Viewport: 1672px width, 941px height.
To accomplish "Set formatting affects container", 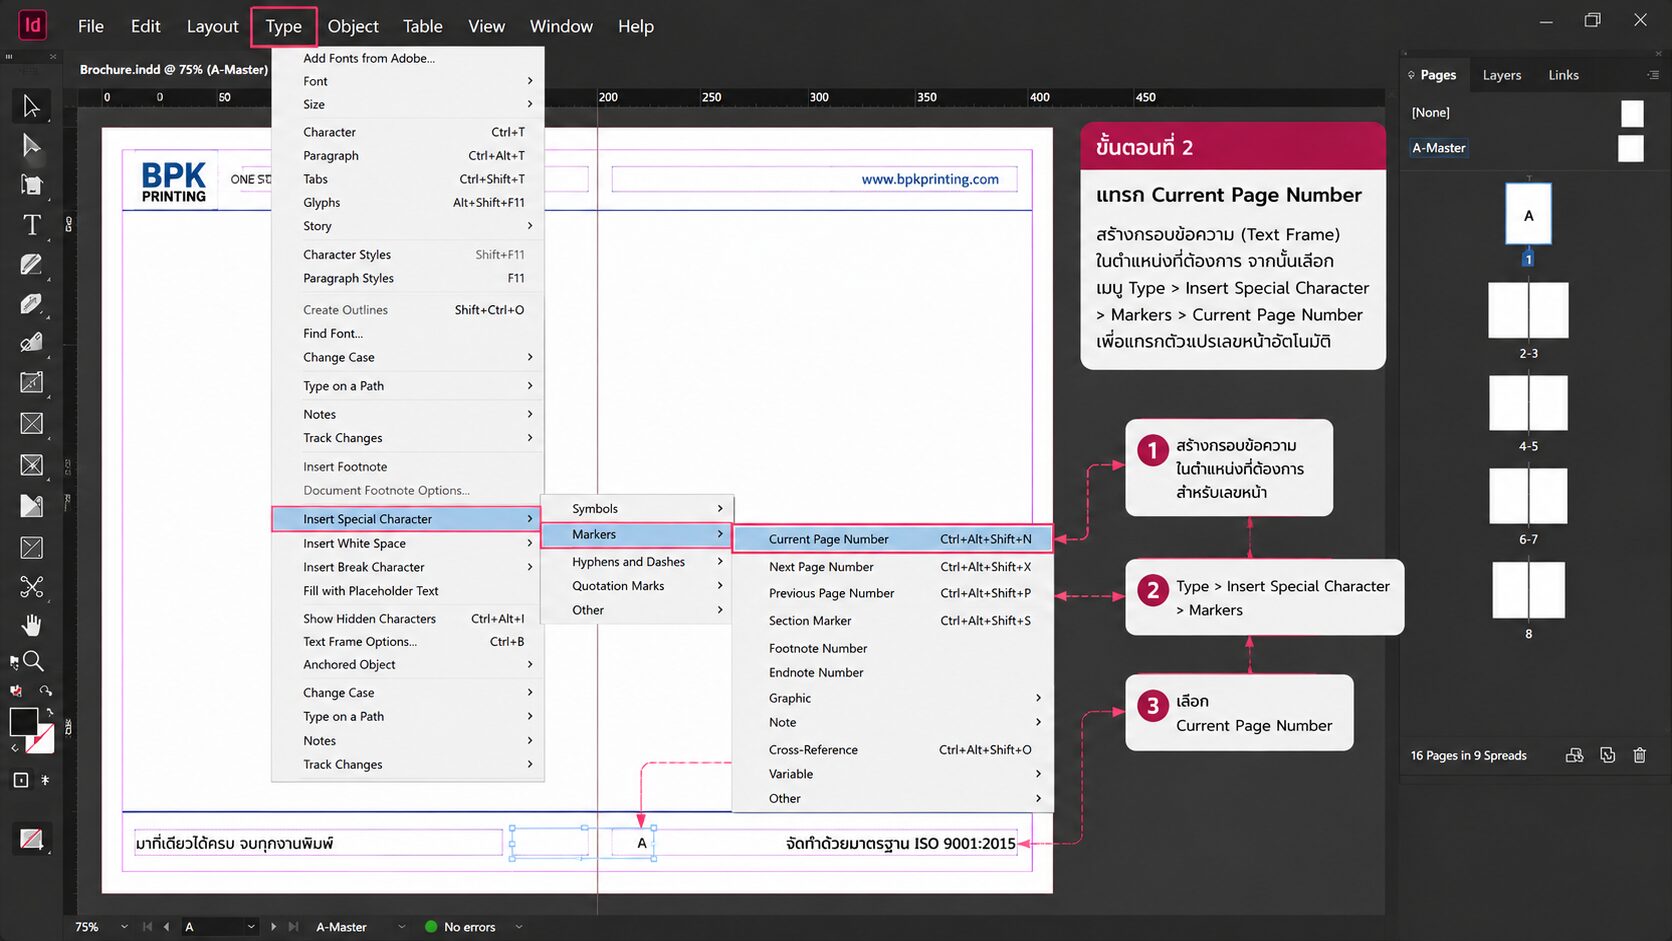I will pyautogui.click(x=21, y=780).
